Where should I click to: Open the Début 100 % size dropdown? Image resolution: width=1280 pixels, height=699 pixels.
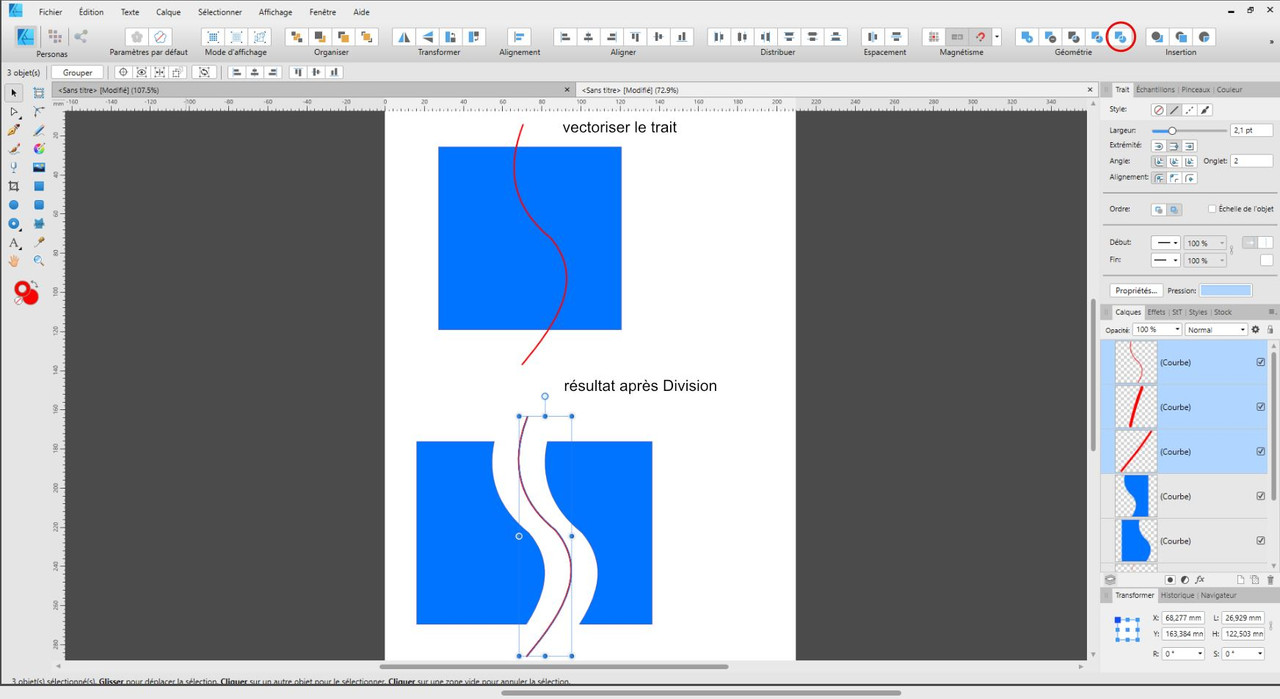point(1205,243)
